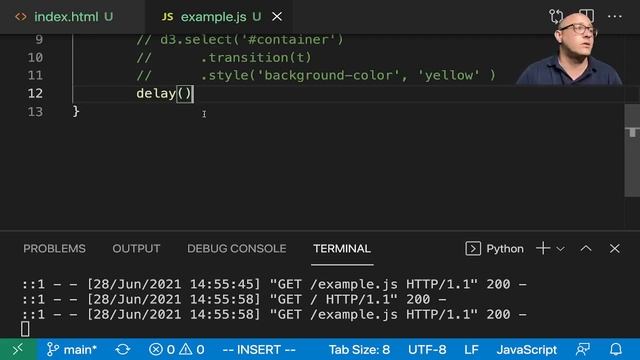Click the terminal "GET / HTTP/1.1" log line
This screenshot has height=360, width=640.
click(233, 299)
